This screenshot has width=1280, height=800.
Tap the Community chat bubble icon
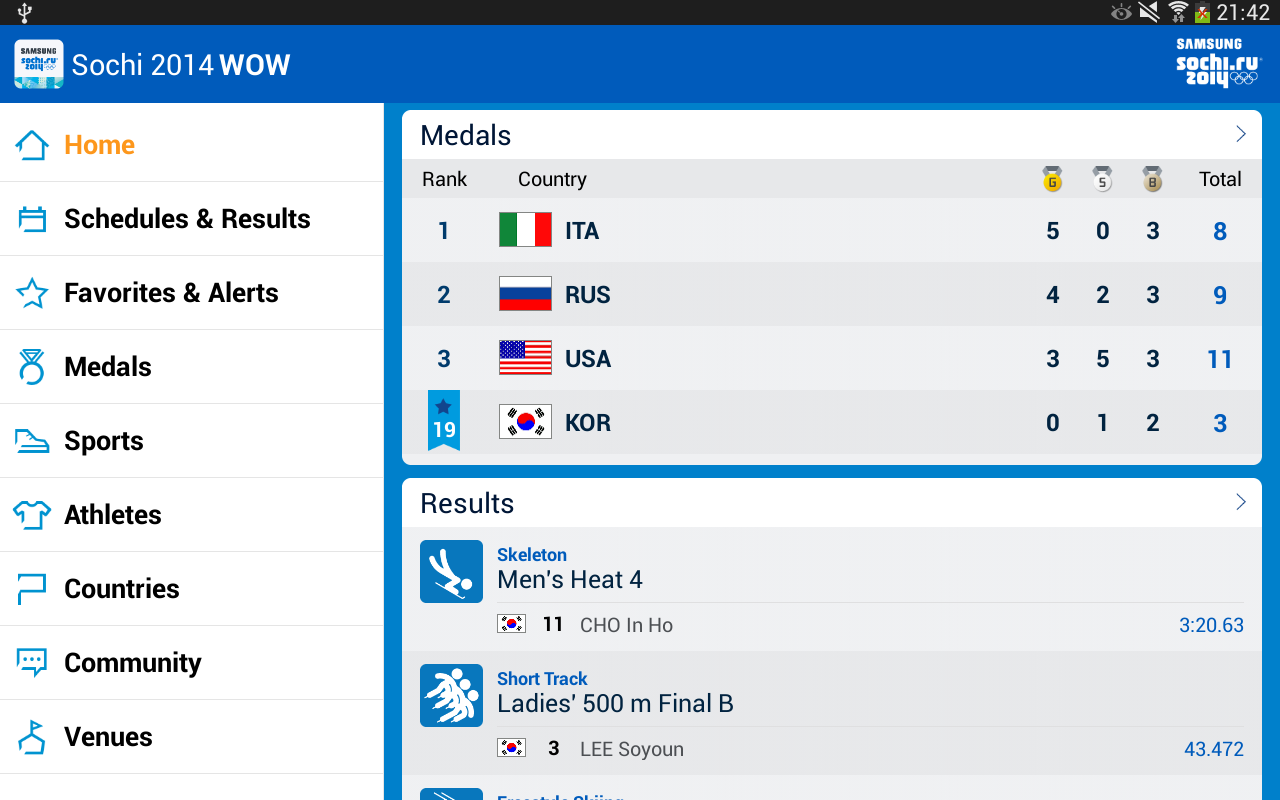pyautogui.click(x=32, y=663)
